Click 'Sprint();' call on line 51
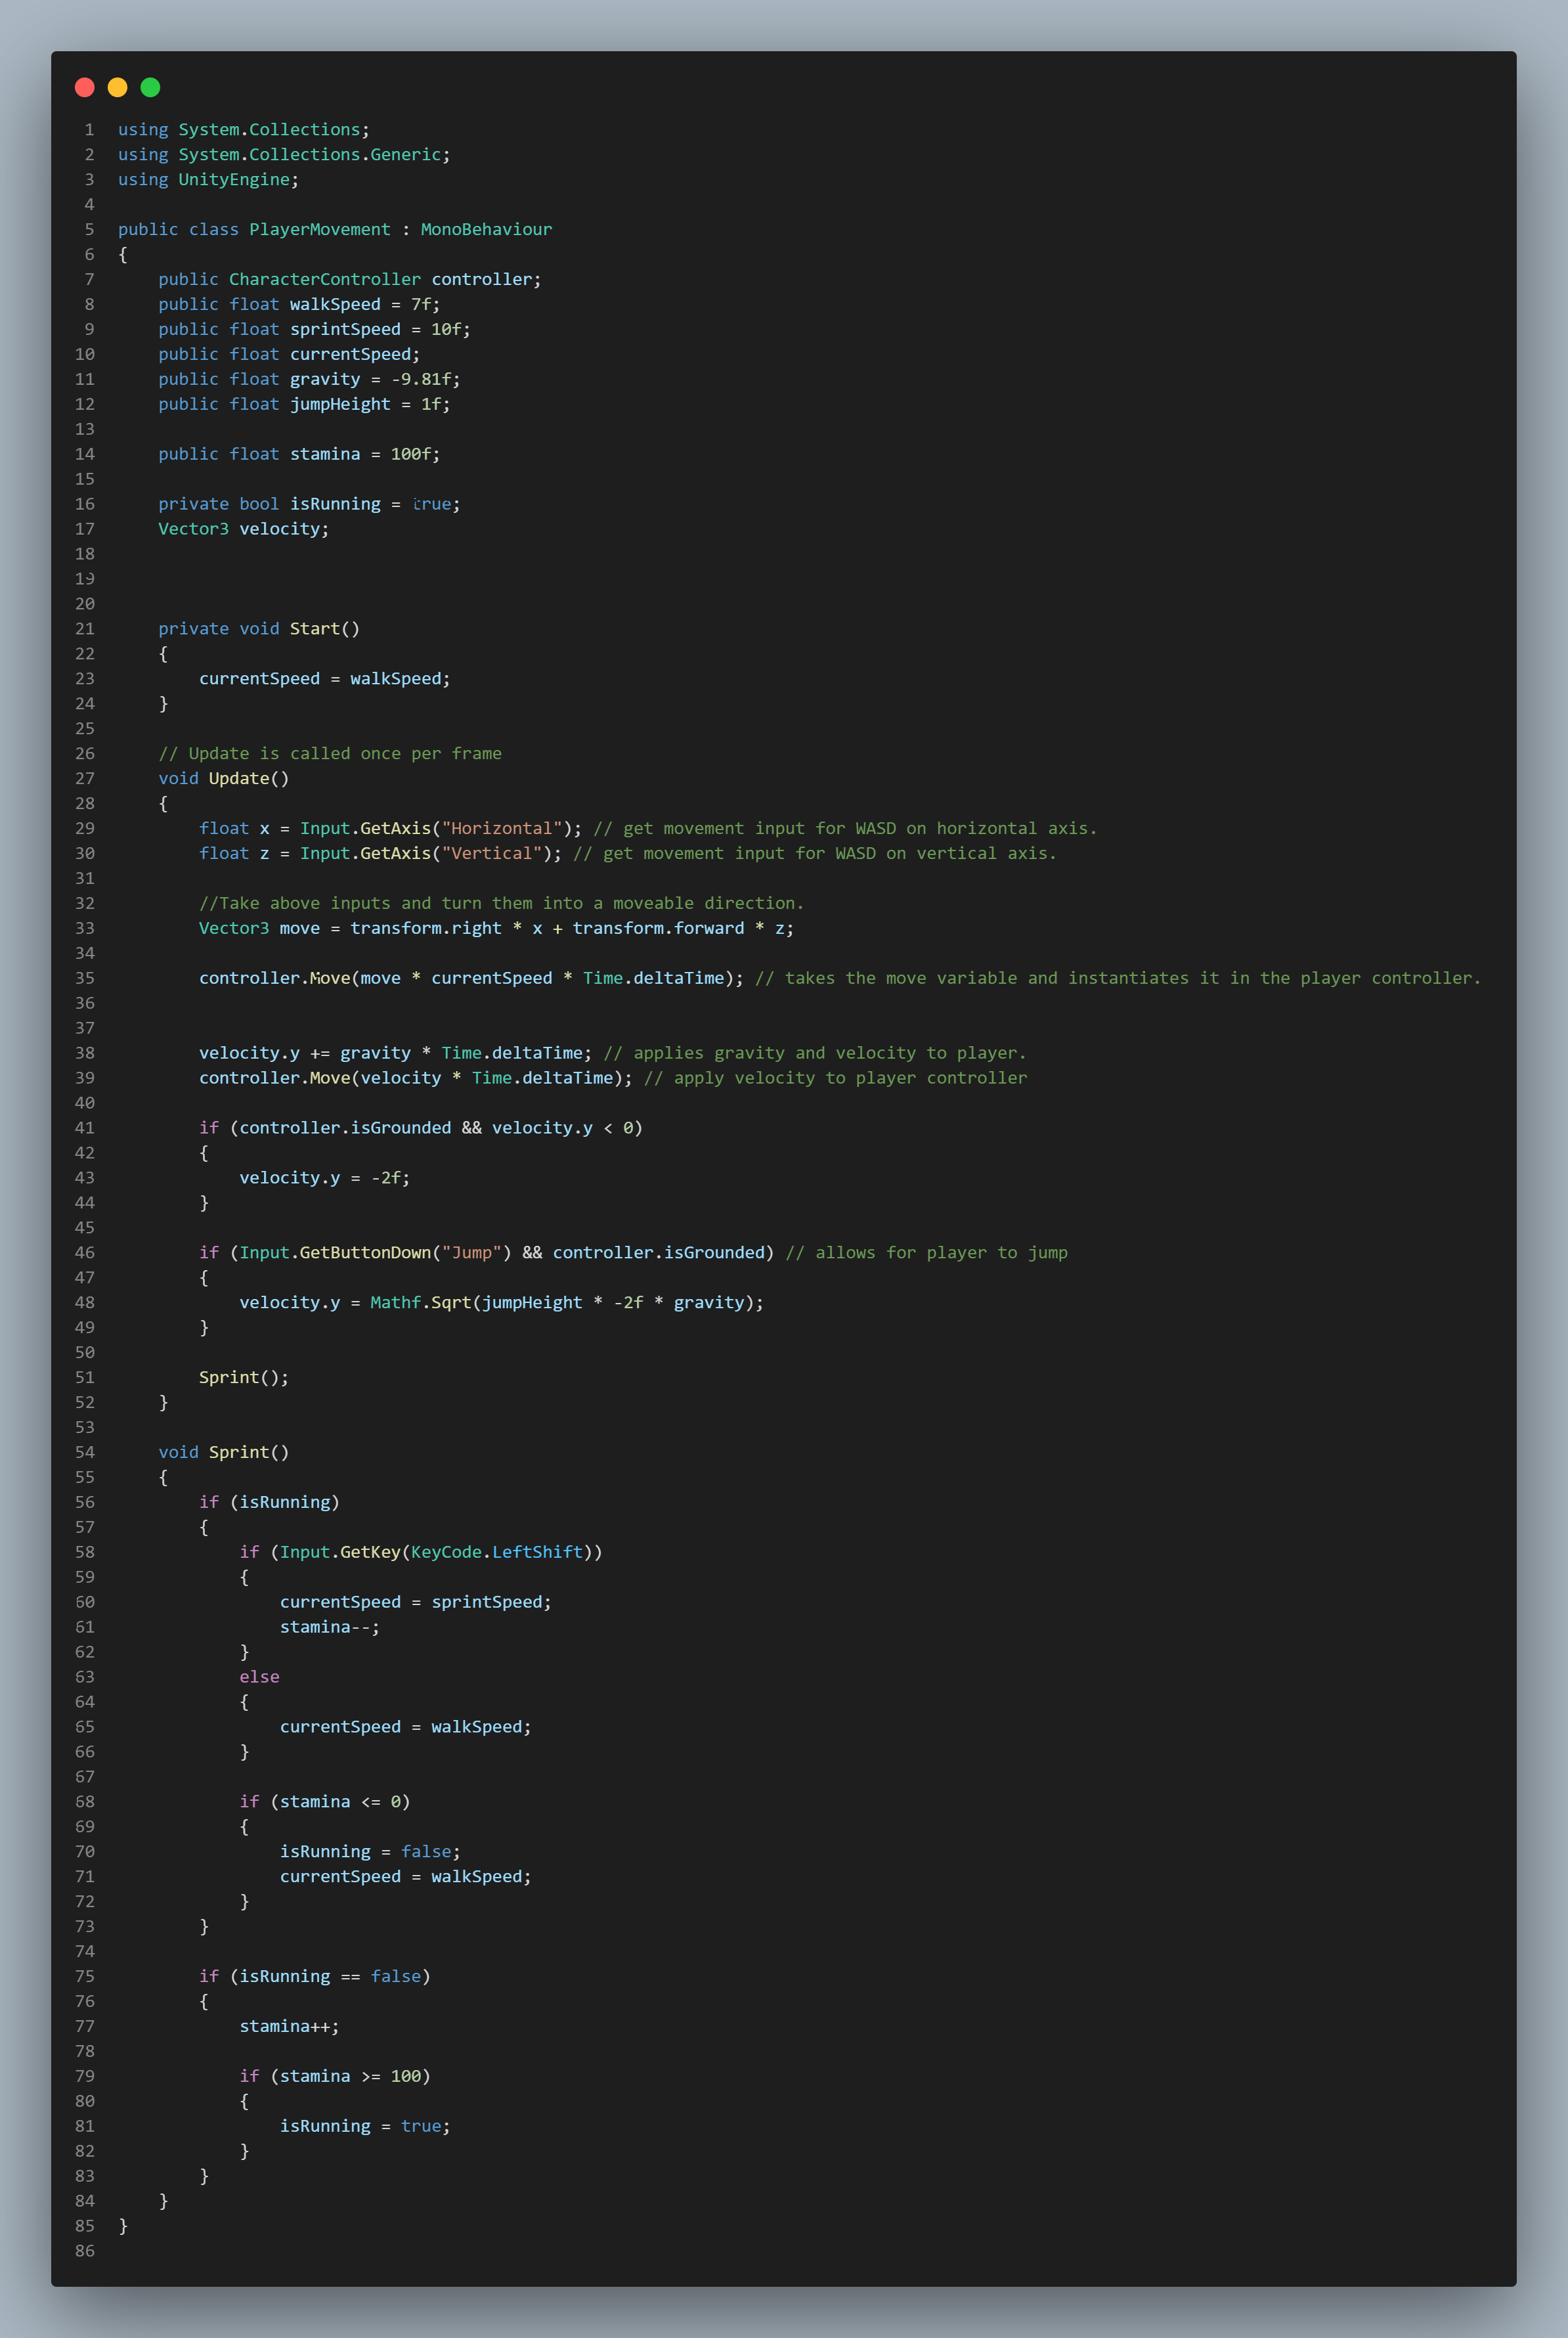The image size is (1568, 2338). (244, 1378)
